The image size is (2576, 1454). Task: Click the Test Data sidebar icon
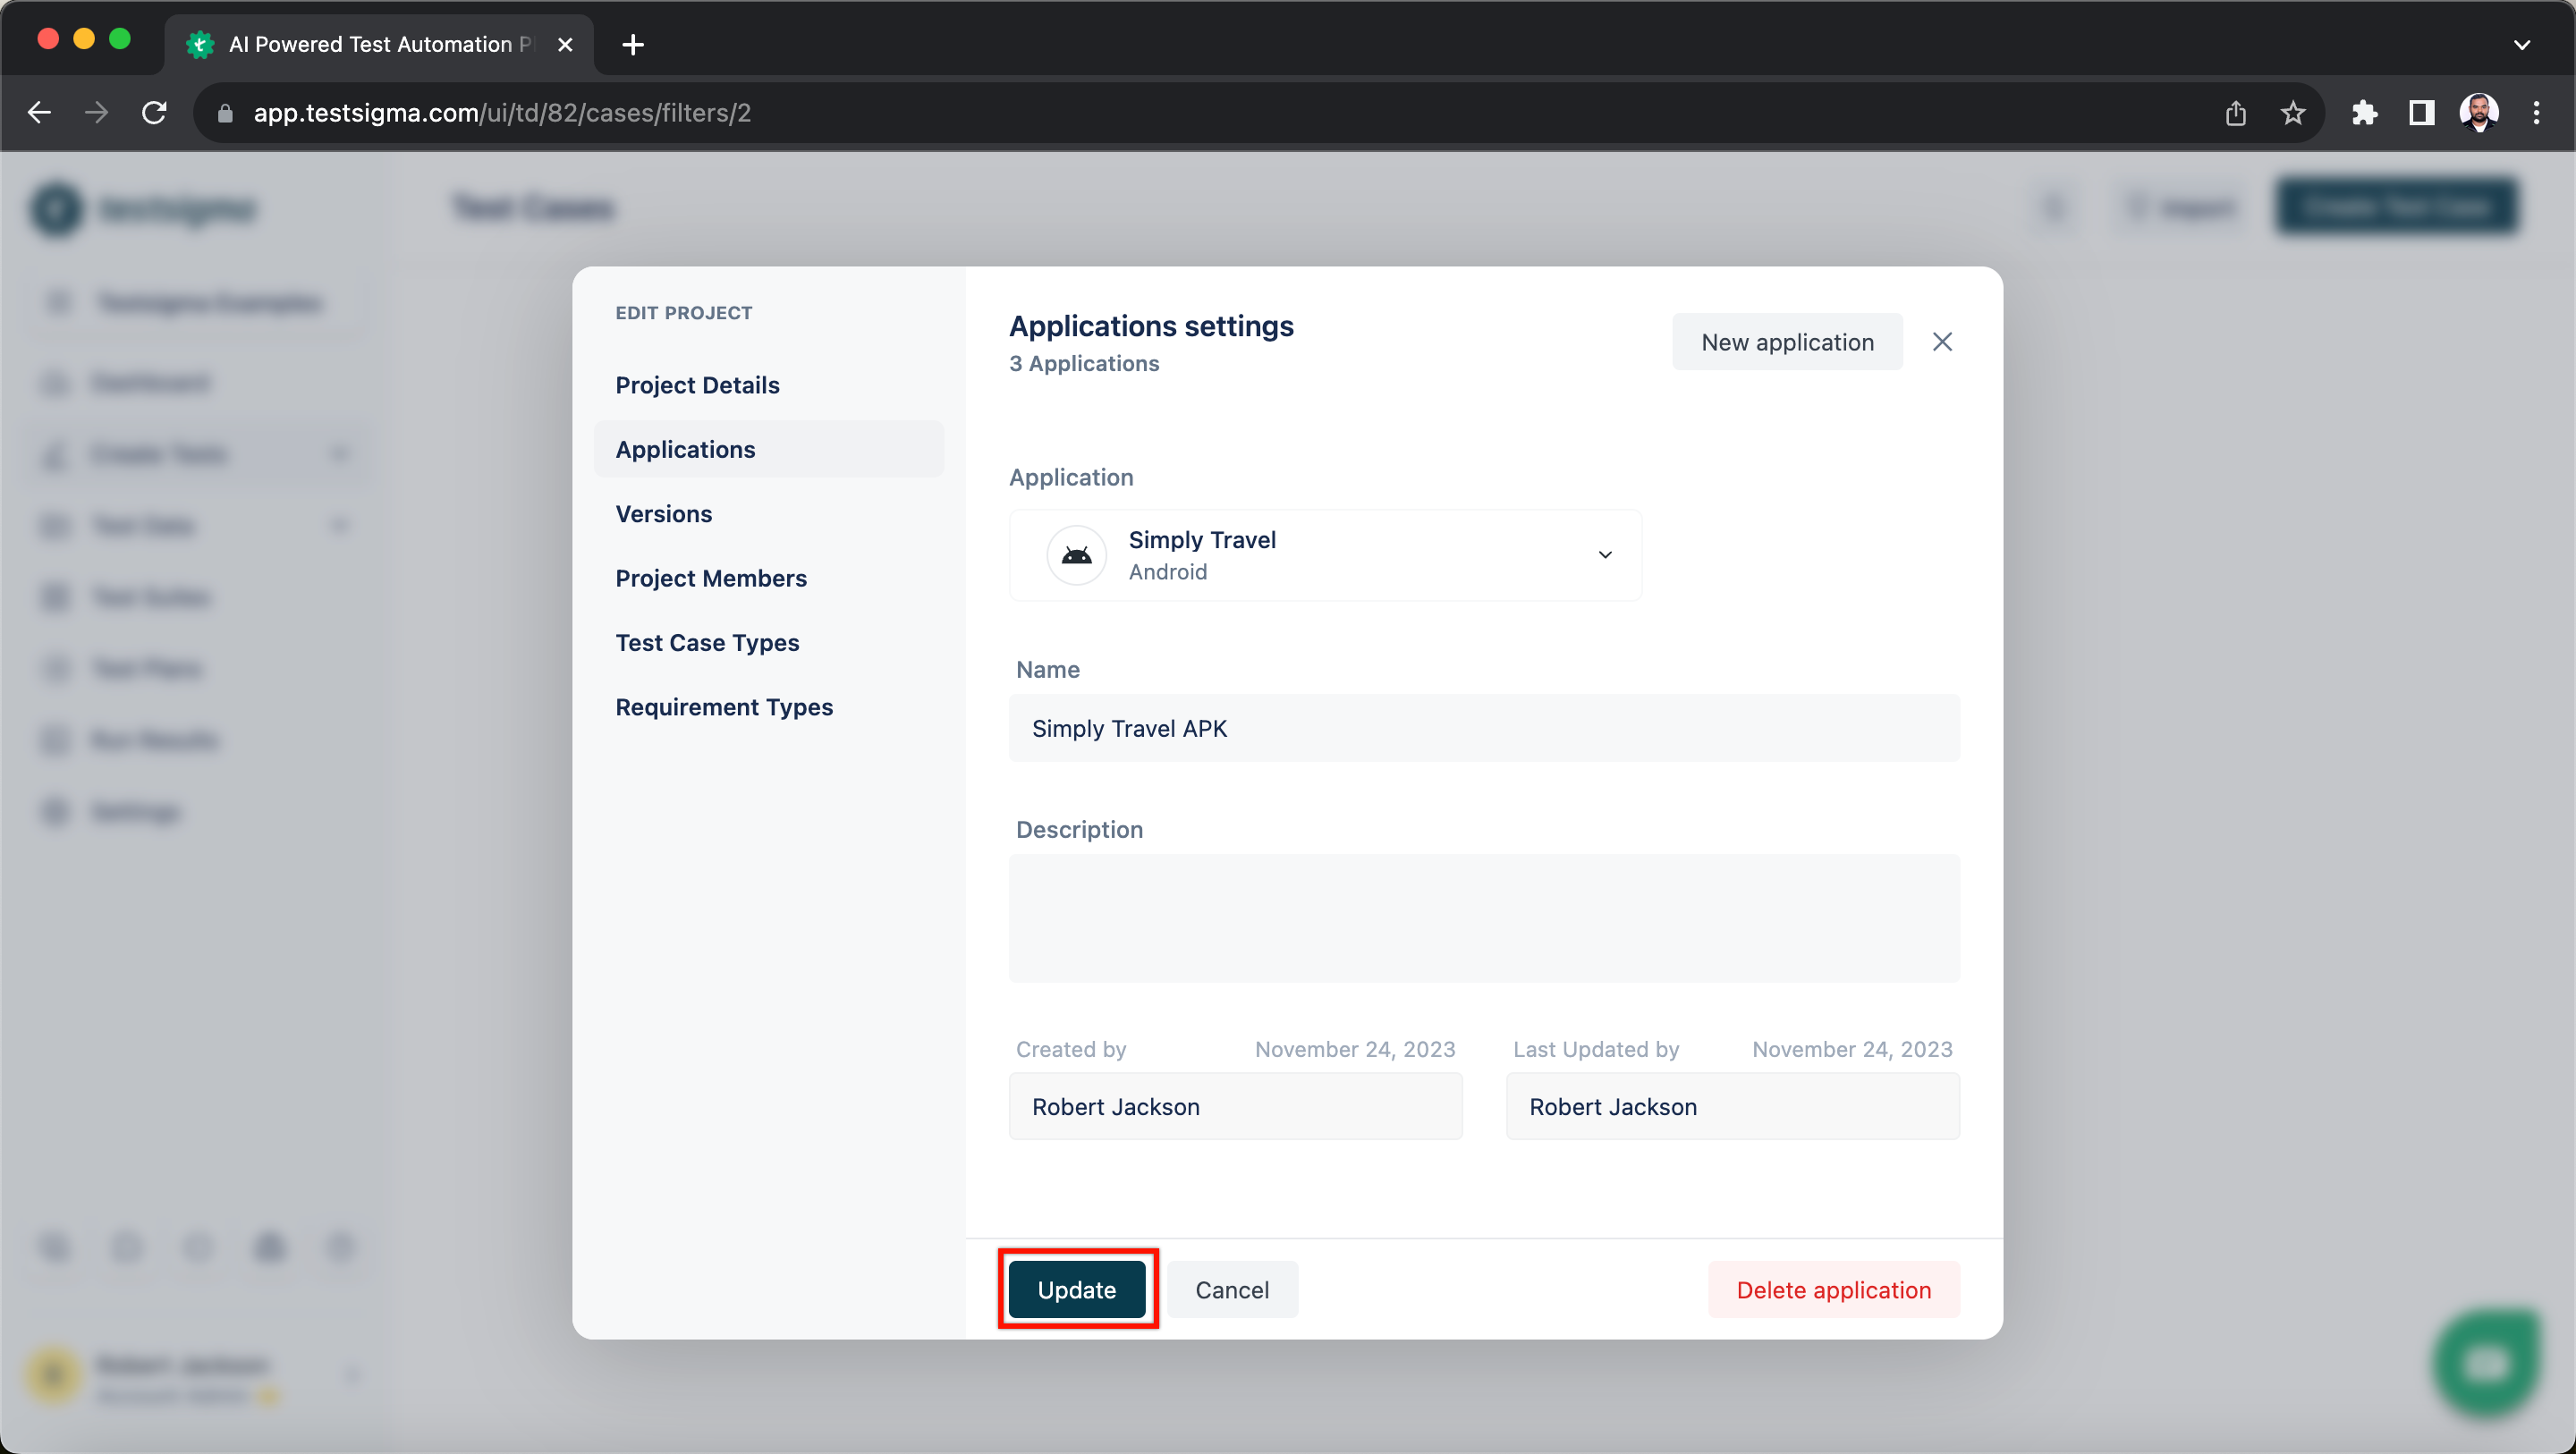click(51, 525)
